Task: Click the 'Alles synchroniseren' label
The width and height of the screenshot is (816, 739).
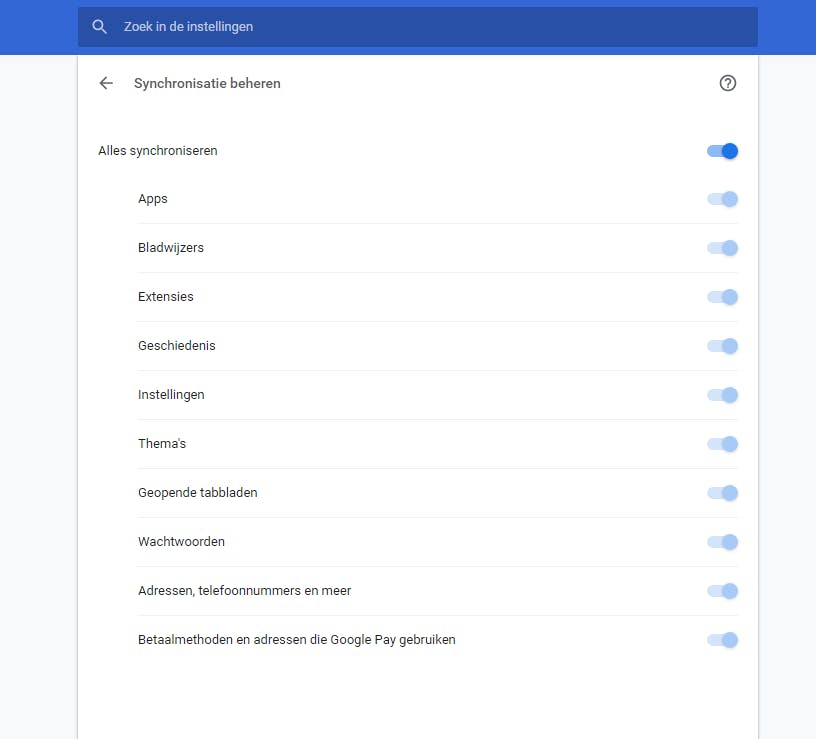Action: [x=158, y=151]
